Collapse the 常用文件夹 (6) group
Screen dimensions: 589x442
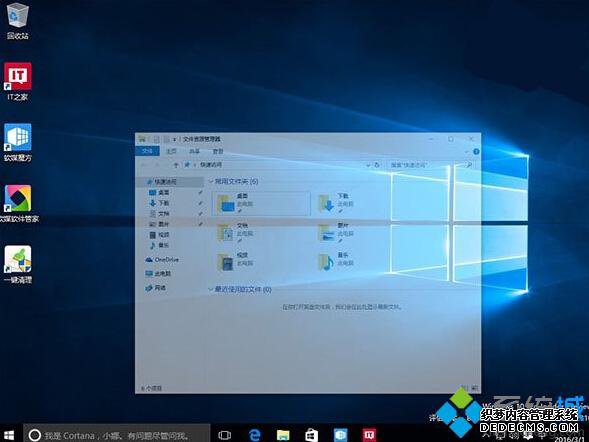click(x=211, y=182)
